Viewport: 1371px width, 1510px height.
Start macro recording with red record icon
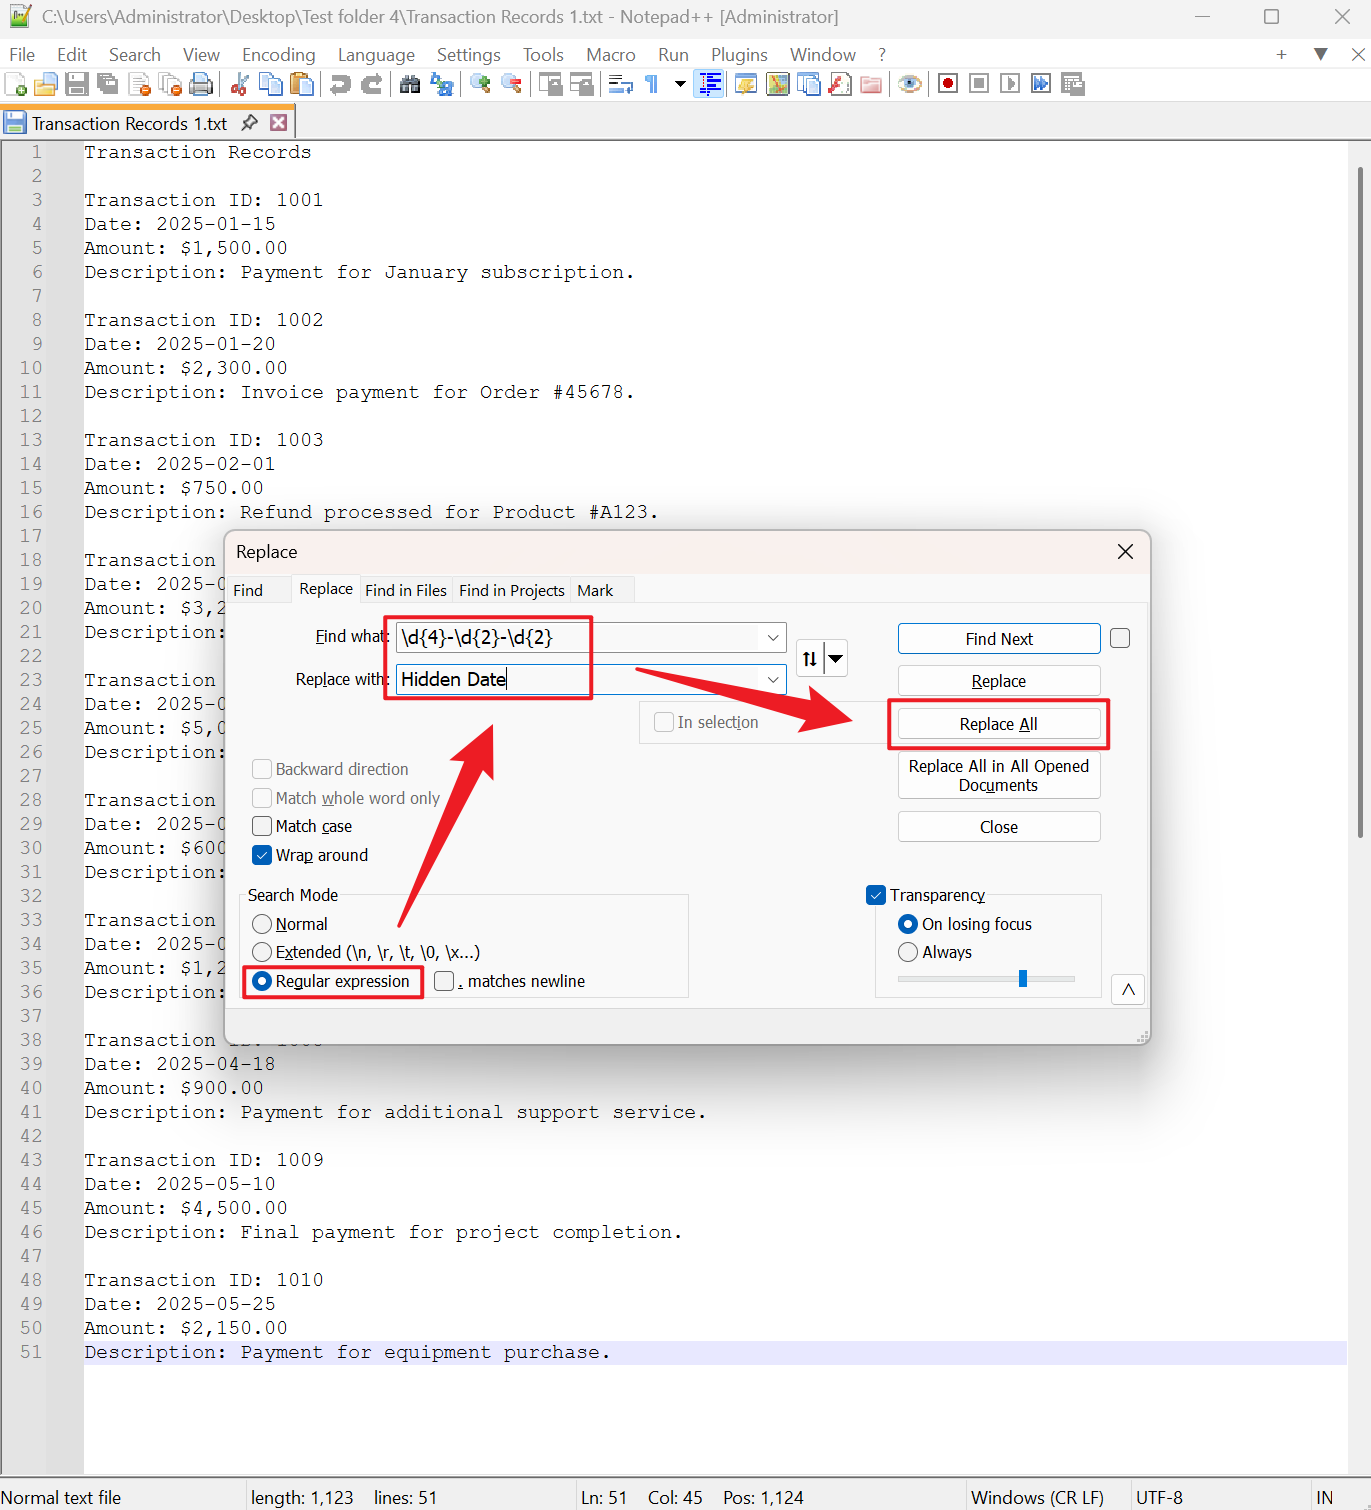(x=948, y=84)
